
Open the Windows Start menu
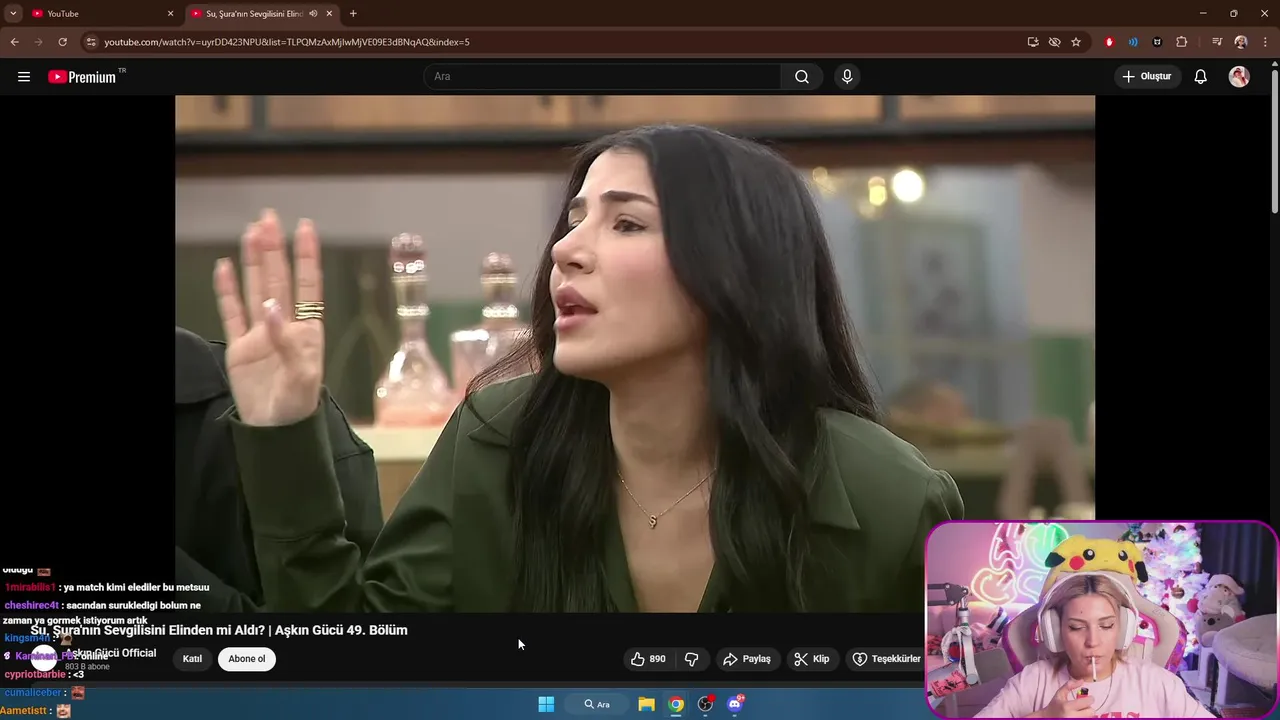click(x=546, y=704)
